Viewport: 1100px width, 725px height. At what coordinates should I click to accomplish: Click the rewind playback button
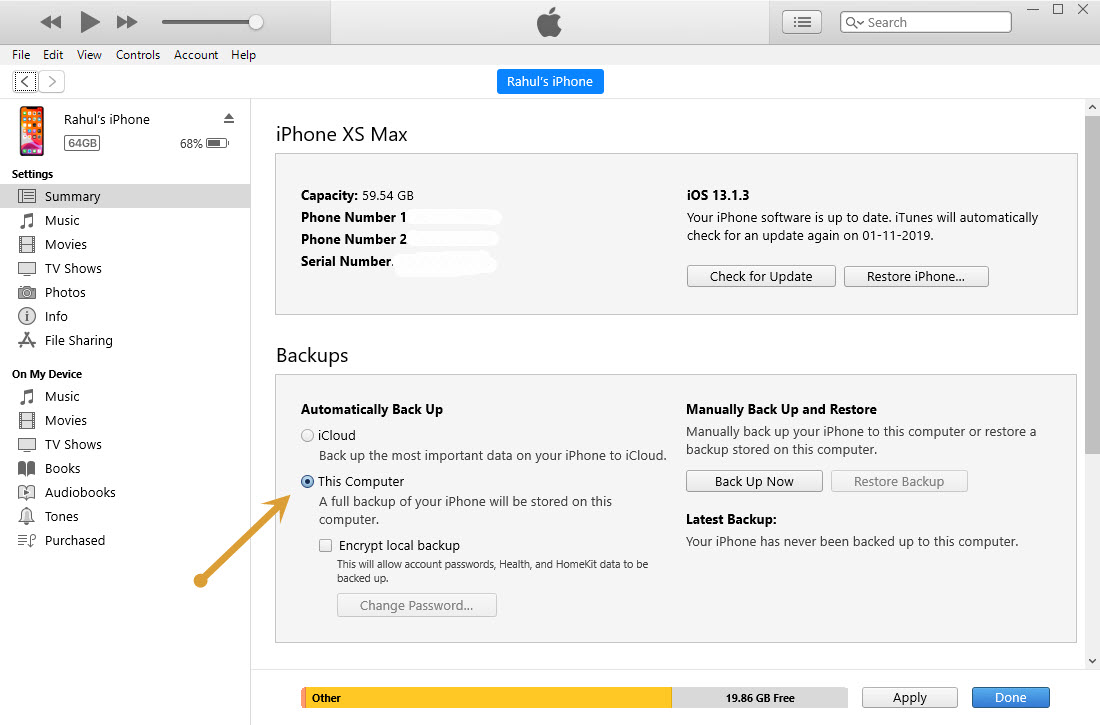click(51, 22)
